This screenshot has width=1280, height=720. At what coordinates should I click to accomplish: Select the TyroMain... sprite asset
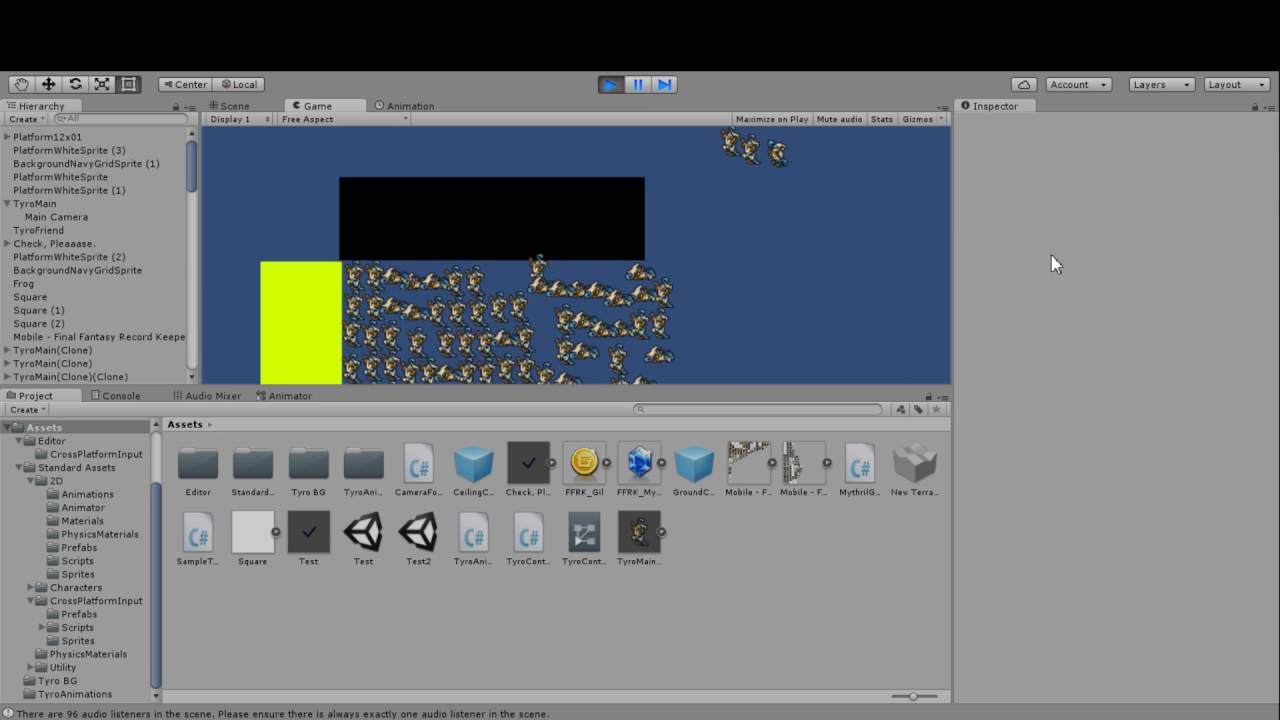click(639, 539)
